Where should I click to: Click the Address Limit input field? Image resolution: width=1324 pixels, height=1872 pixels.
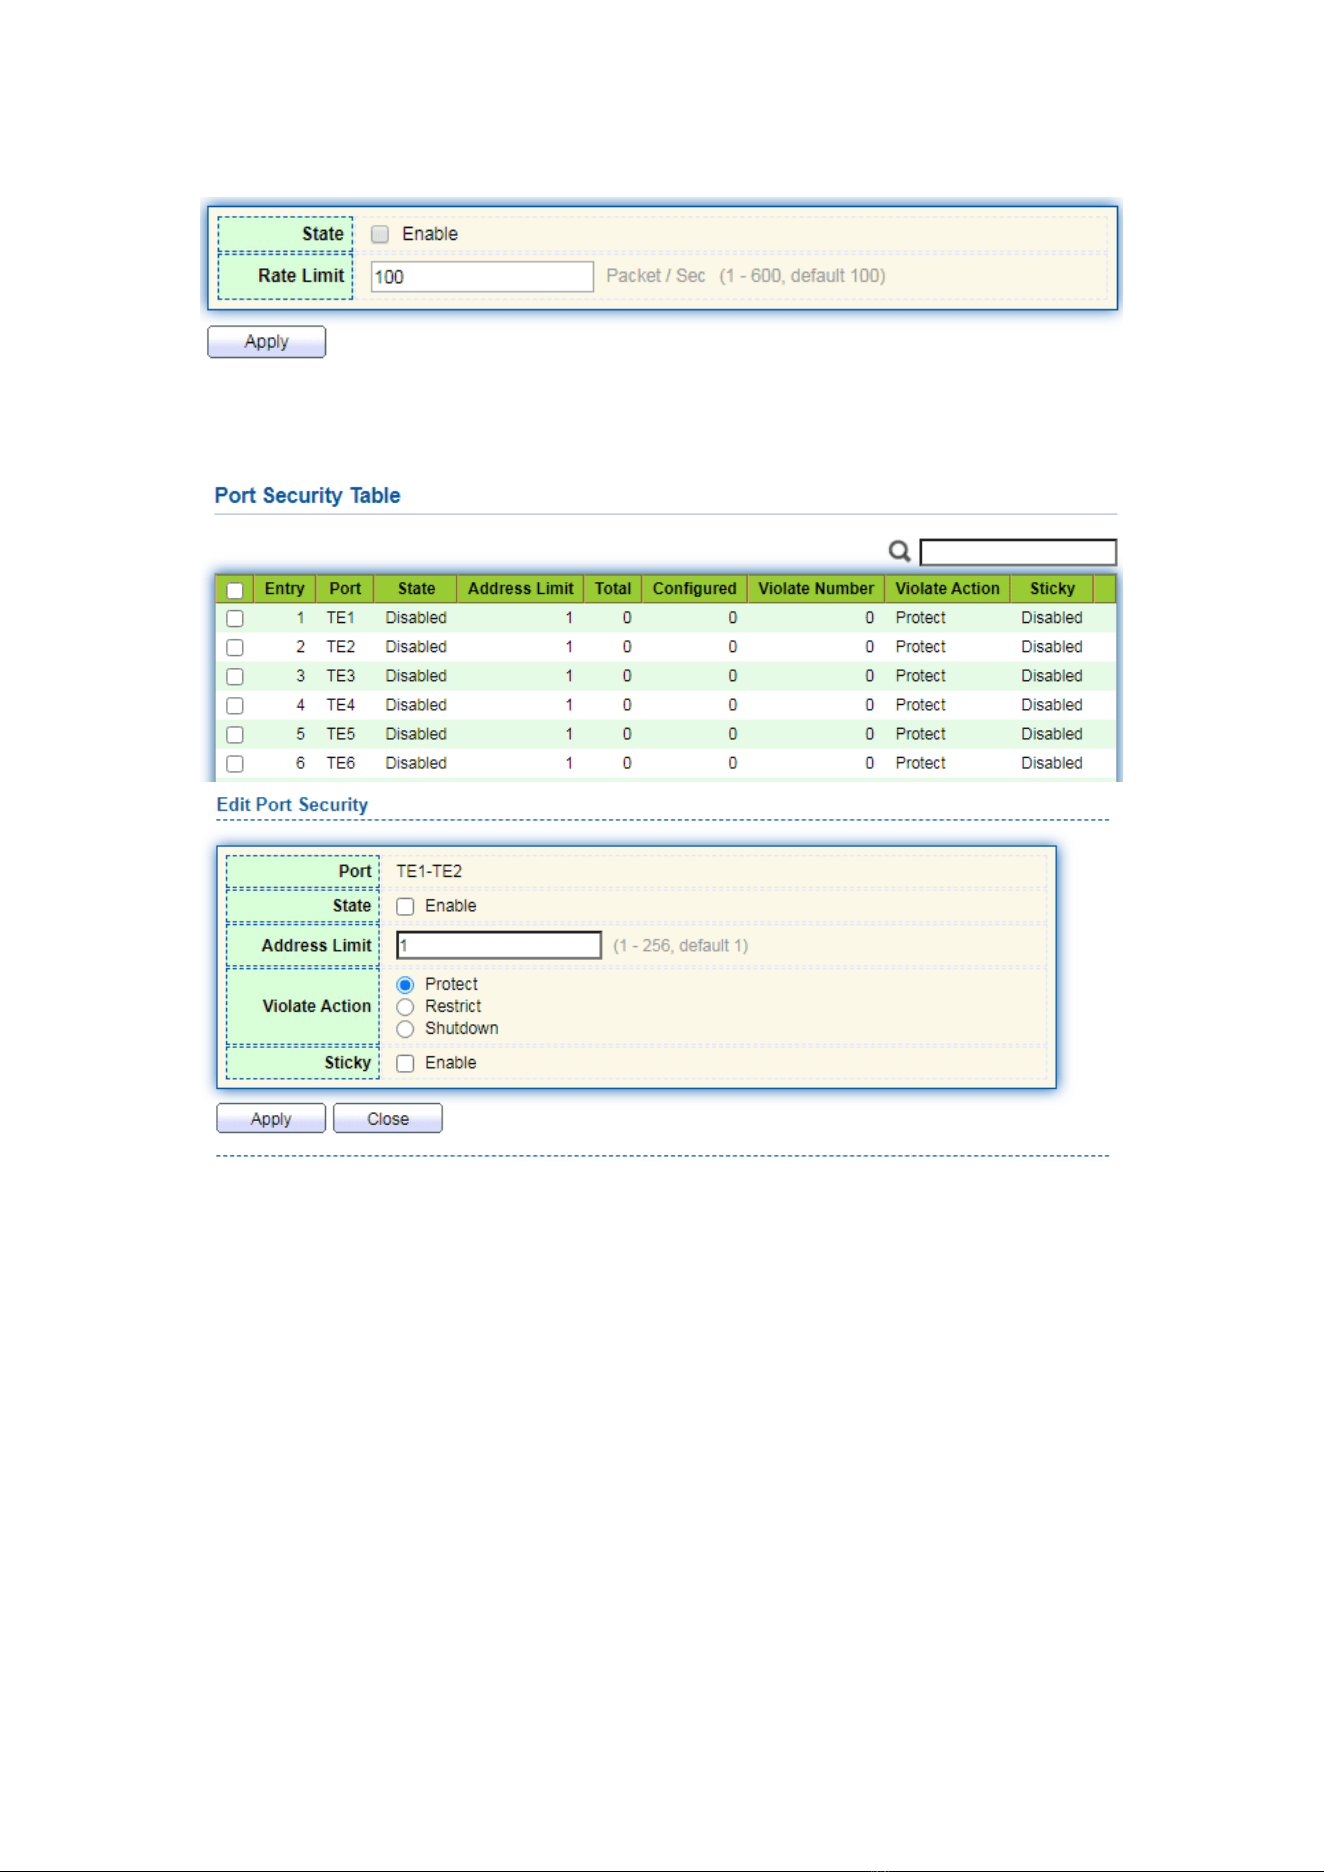click(x=499, y=945)
